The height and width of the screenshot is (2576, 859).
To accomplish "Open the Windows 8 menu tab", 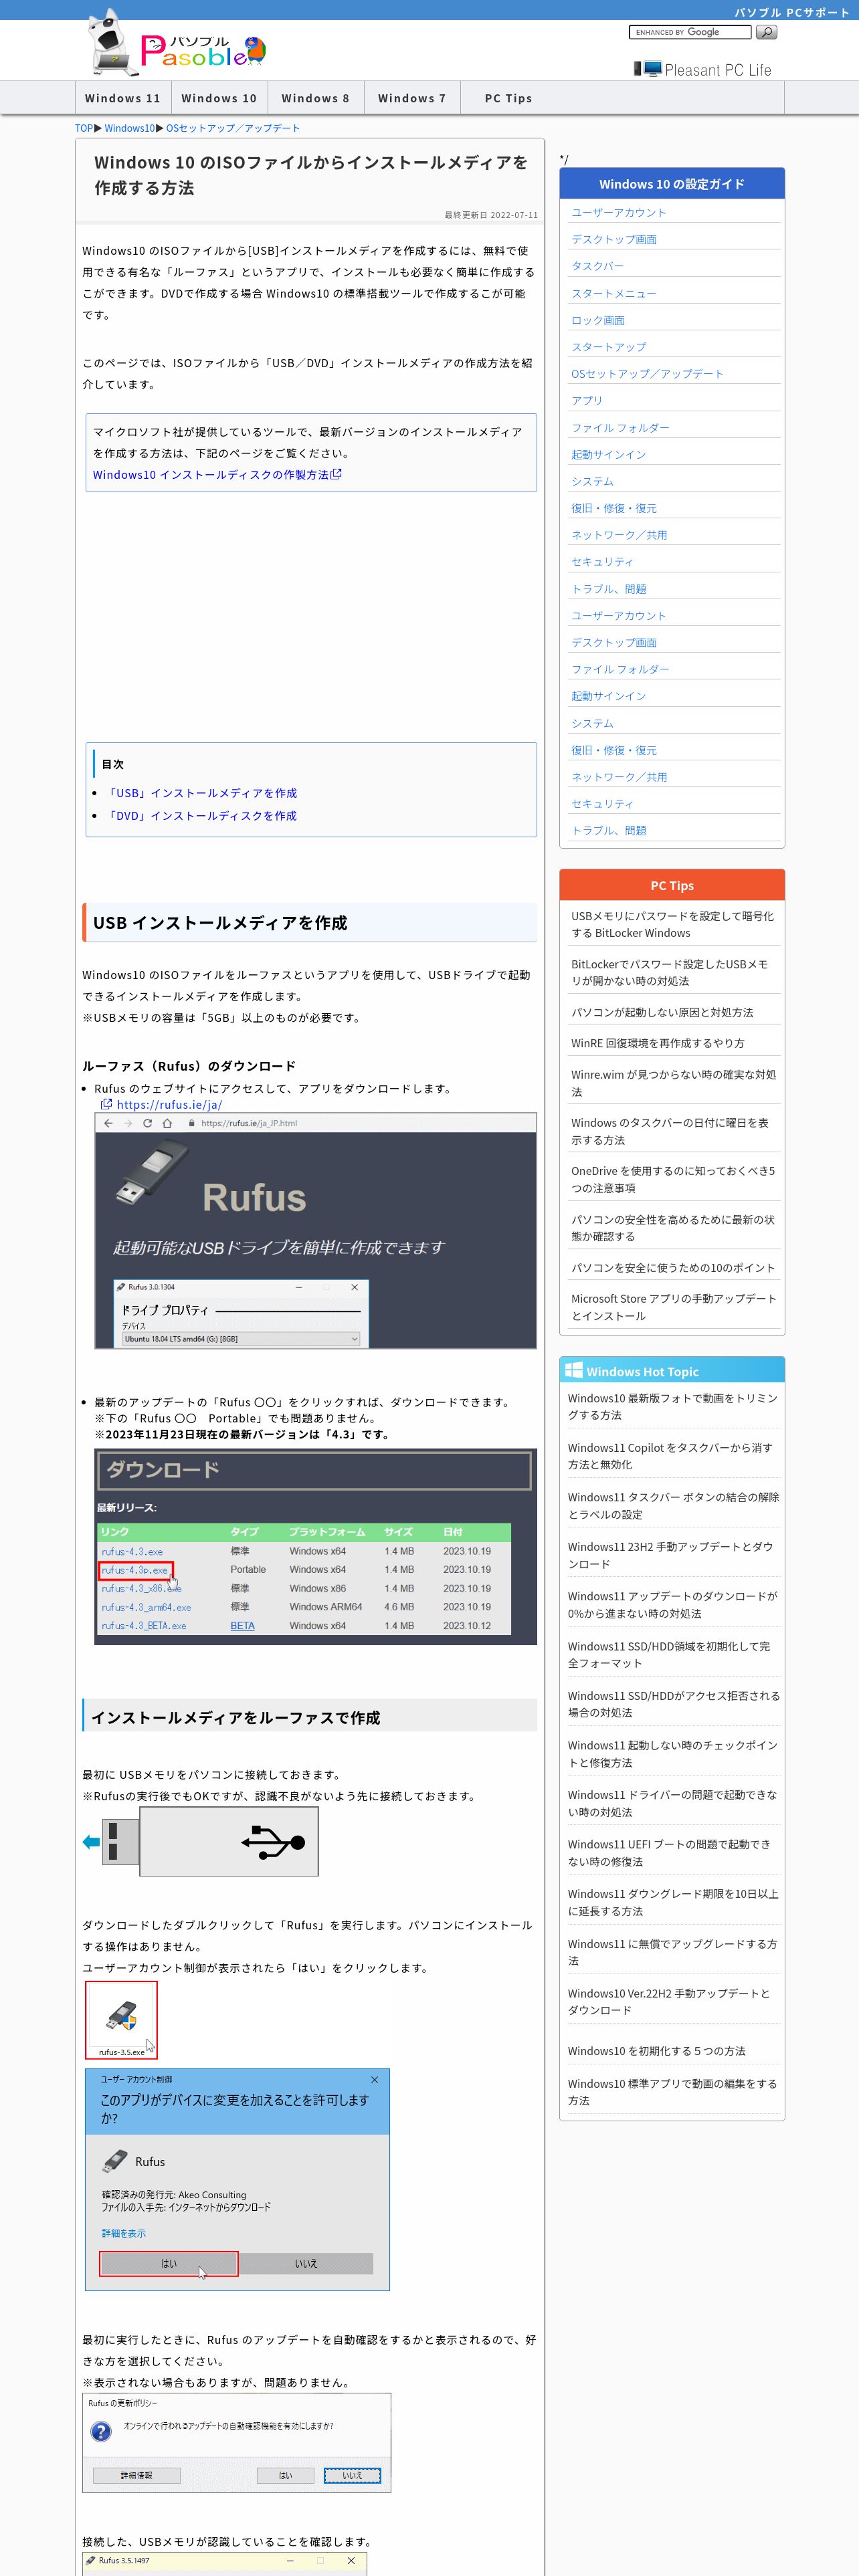I will [x=315, y=98].
